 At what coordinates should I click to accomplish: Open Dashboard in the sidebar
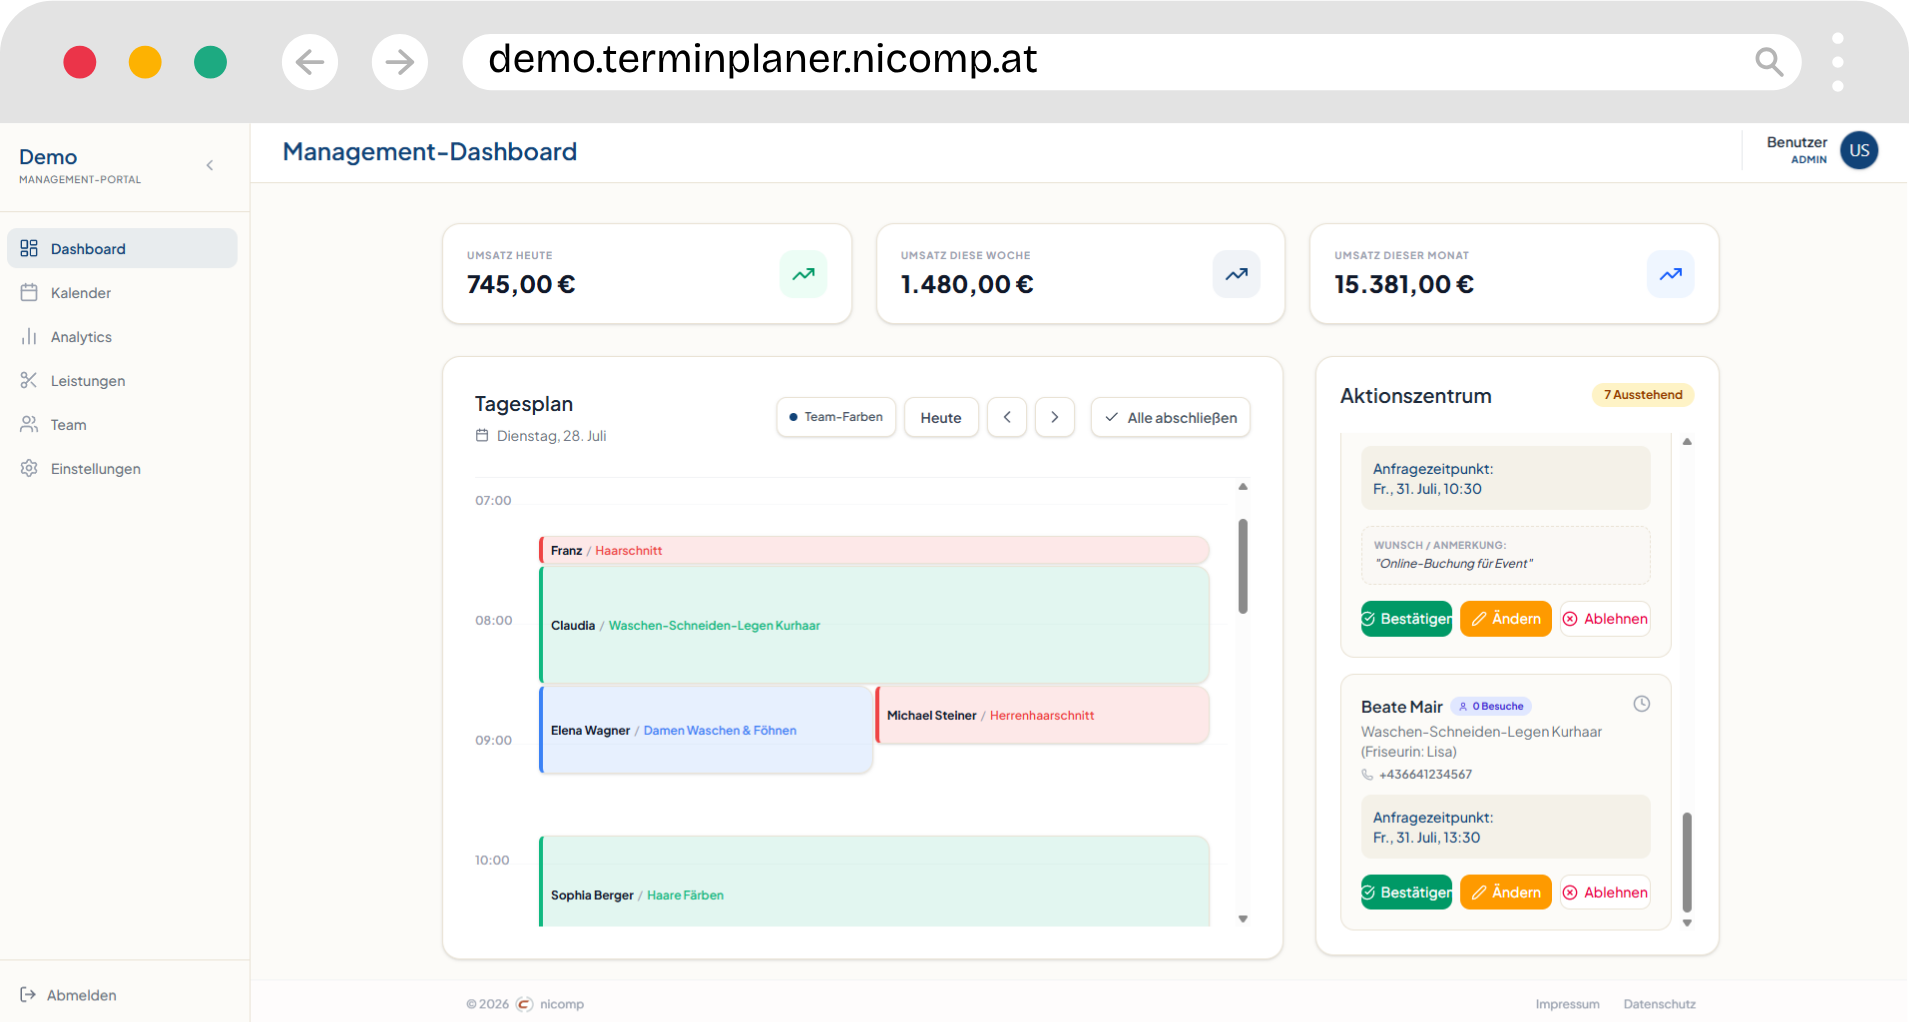(x=122, y=248)
